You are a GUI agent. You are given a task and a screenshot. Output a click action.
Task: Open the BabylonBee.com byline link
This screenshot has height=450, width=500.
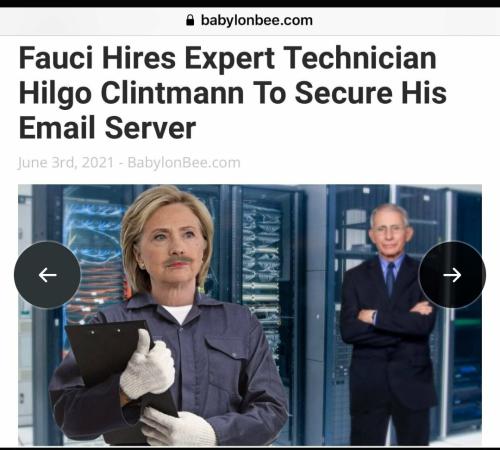184,163
